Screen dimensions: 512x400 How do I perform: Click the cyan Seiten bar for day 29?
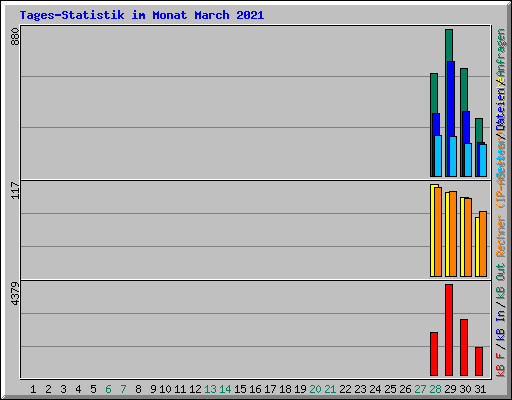click(453, 156)
